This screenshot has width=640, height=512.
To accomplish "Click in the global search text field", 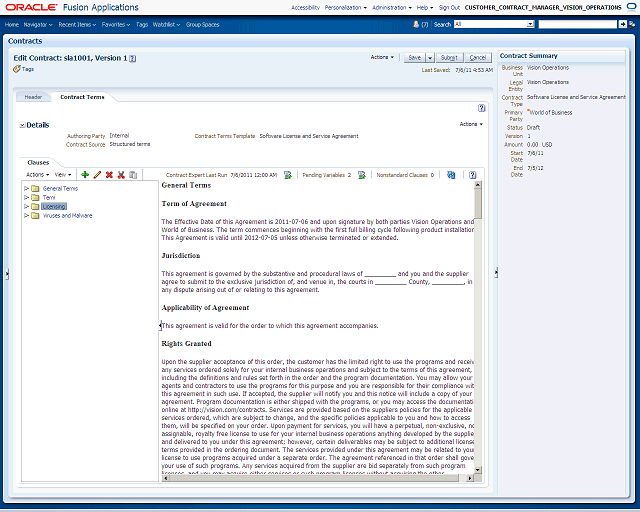I will coord(578,24).
